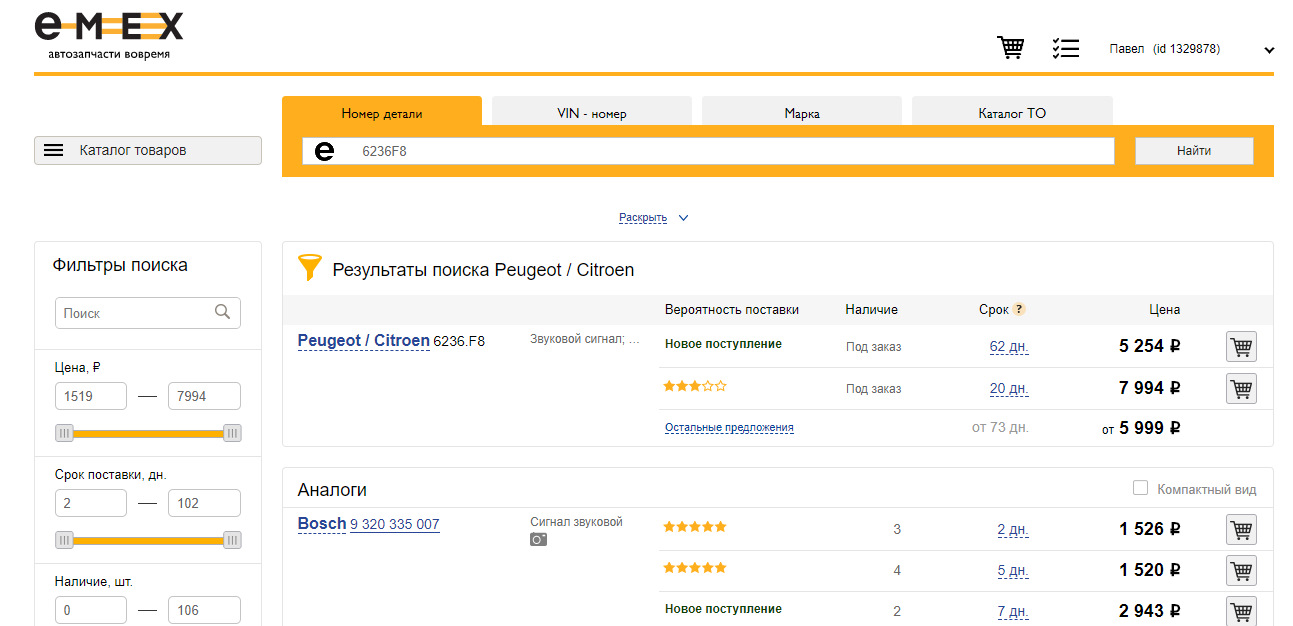Add Bosch 1 526 ₽ offer to cart
1293x626 pixels.
(1241, 529)
